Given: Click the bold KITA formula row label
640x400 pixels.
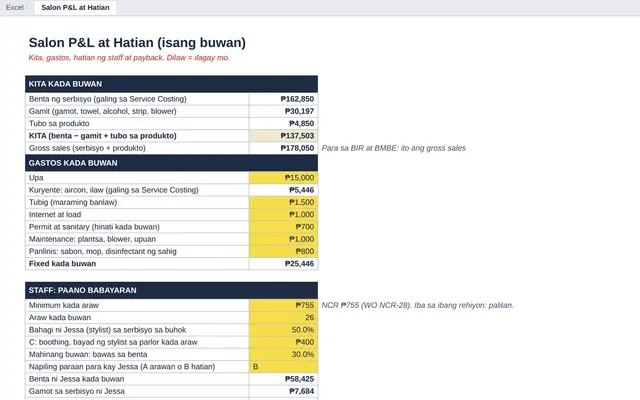Looking at the screenshot, I should click(137, 136).
